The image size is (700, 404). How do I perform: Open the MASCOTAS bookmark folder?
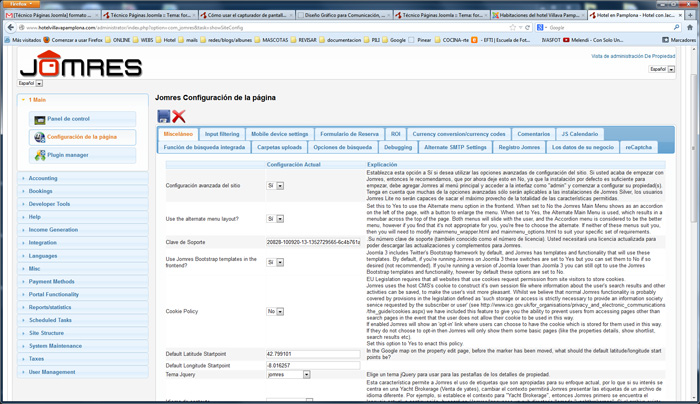[x=272, y=40]
